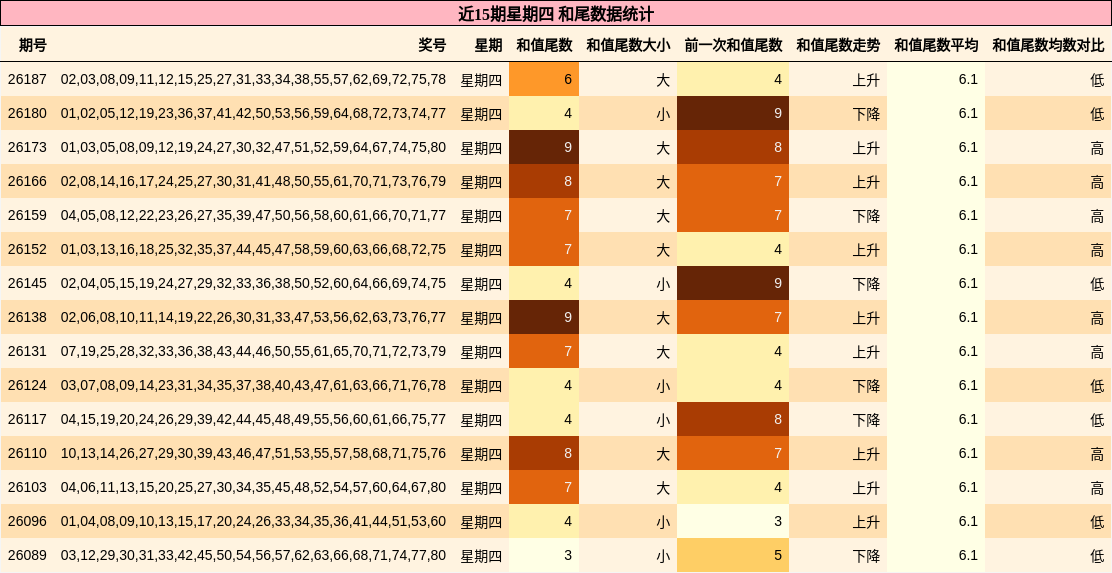The width and height of the screenshot is (1112, 573).
Task: Click the 前一次和值尾数 cell 8 in row 26117
Action: pyautogui.click(x=733, y=420)
